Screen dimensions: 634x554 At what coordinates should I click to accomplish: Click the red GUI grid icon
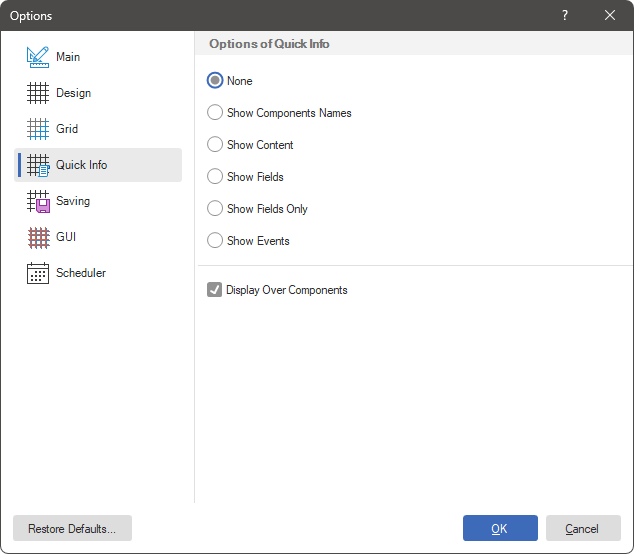pyautogui.click(x=38, y=237)
